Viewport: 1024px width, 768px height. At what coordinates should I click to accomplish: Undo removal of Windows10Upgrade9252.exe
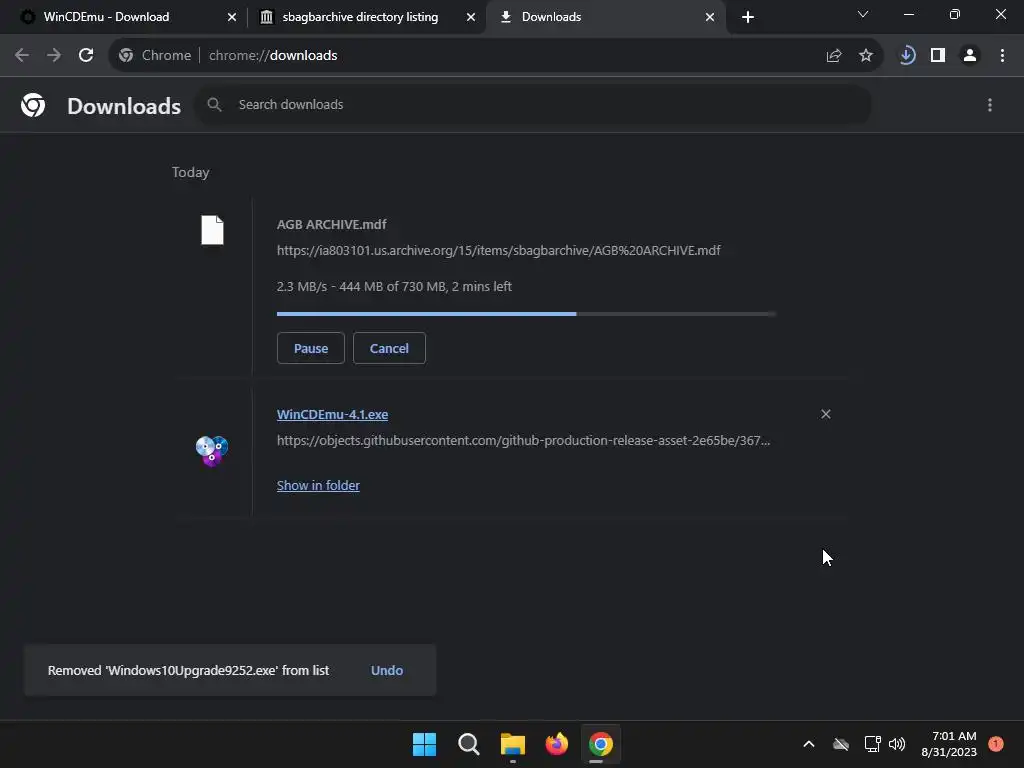pos(387,670)
